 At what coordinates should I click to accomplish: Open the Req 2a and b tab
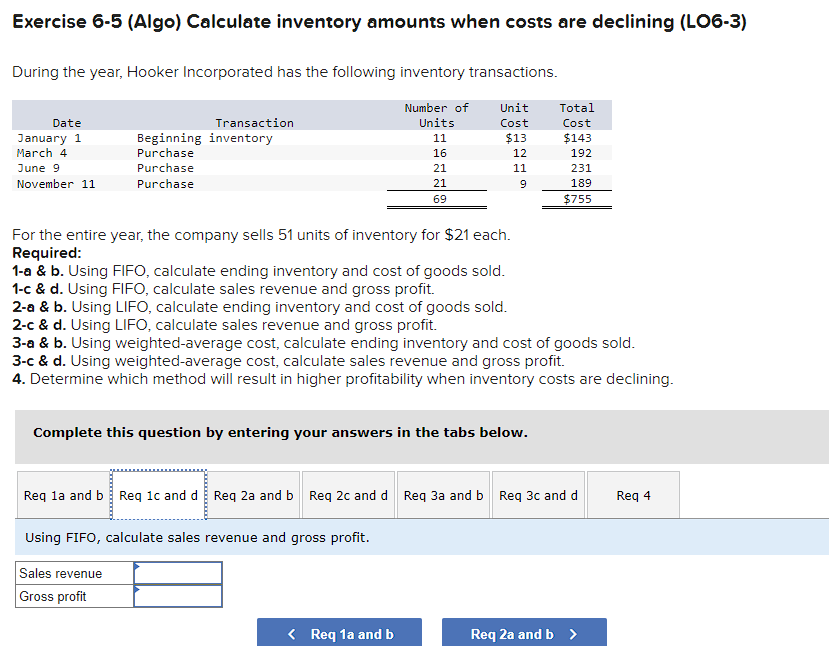coord(252,494)
